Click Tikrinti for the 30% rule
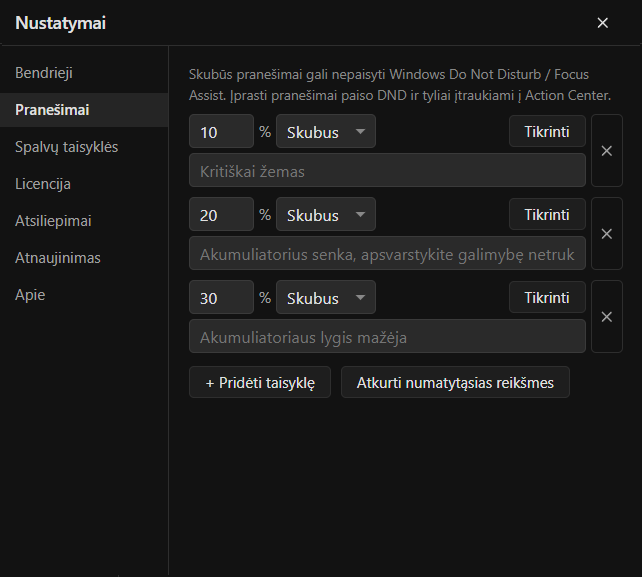This screenshot has height=577, width=642. [547, 298]
